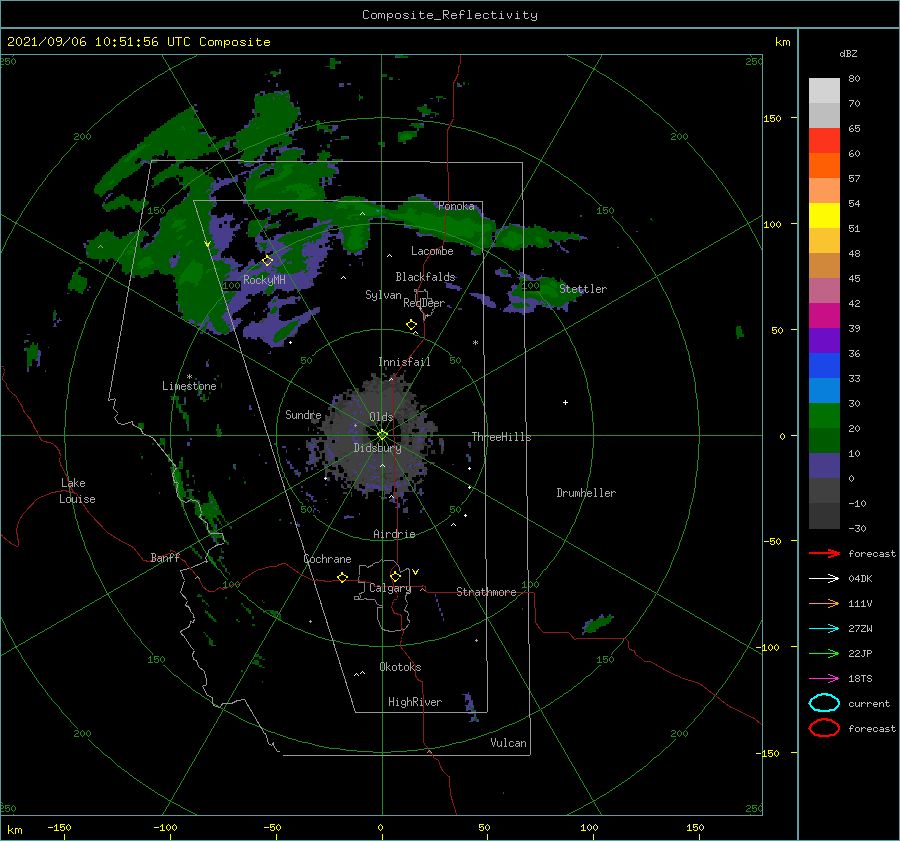
Task: Click the white plus marker west of Drumheller
Action: pos(565,402)
